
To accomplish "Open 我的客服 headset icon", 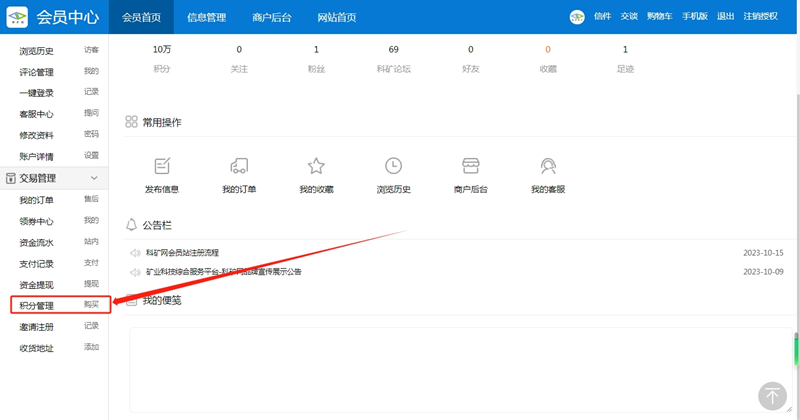I will (x=548, y=166).
